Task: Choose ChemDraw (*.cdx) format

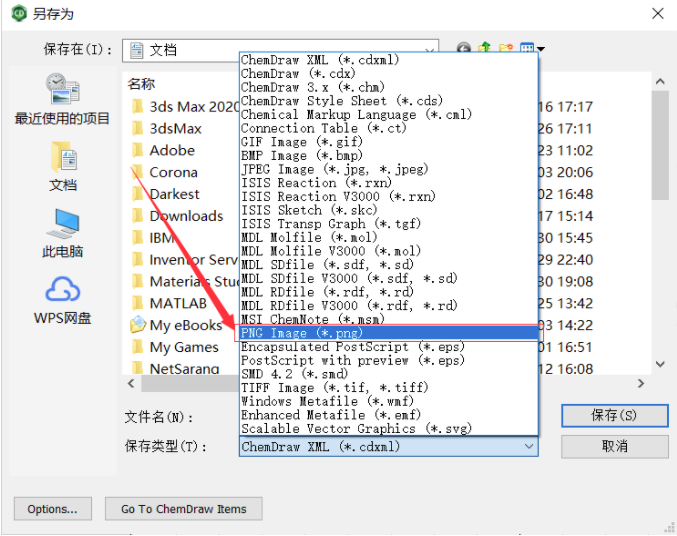Action: point(389,73)
